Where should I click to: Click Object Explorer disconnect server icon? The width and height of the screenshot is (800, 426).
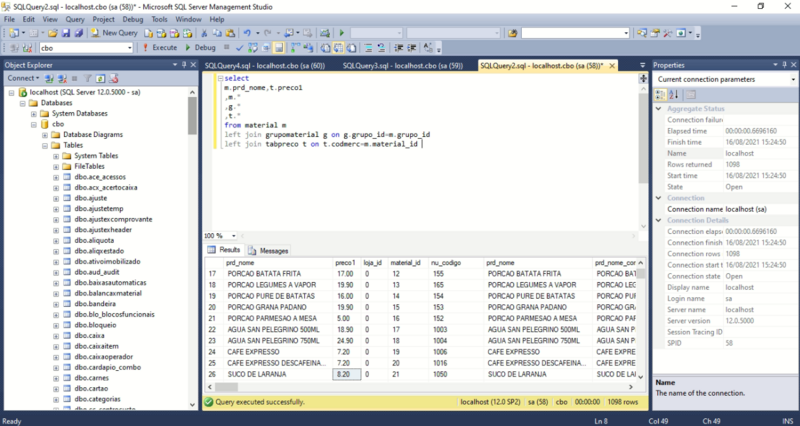62,79
